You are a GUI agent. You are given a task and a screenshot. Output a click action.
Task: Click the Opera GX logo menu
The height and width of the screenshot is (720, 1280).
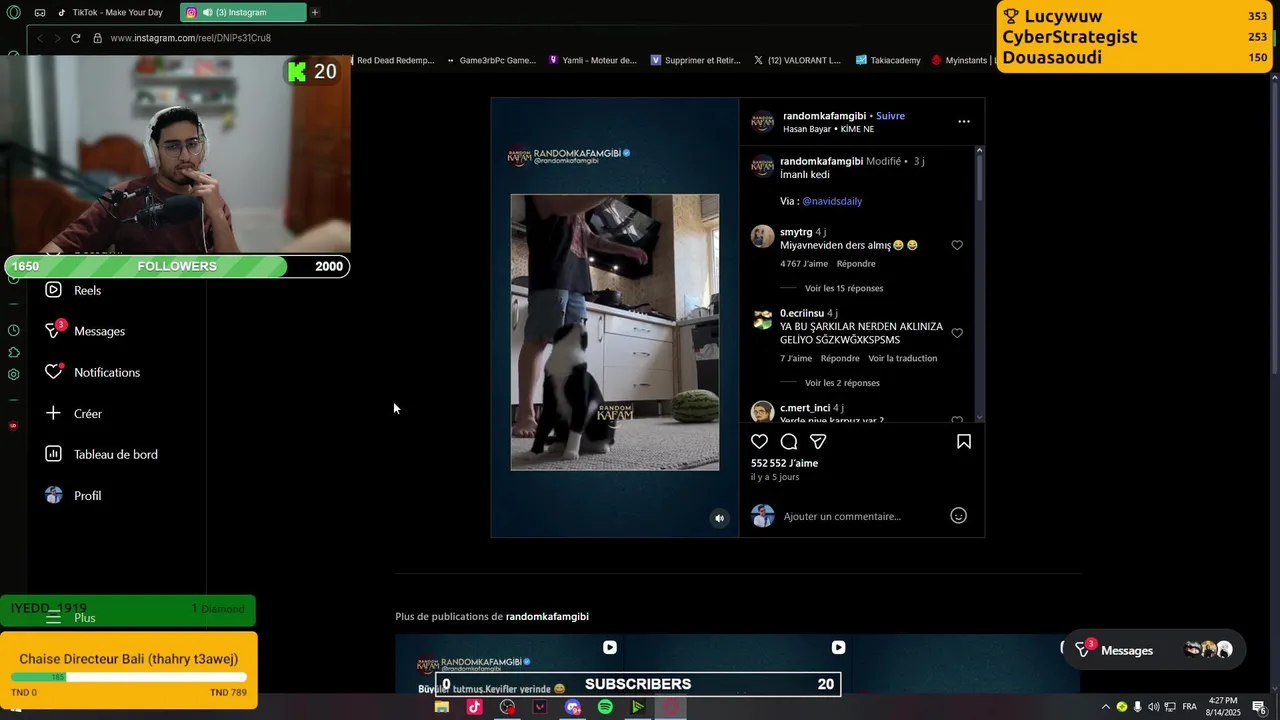coord(13,13)
